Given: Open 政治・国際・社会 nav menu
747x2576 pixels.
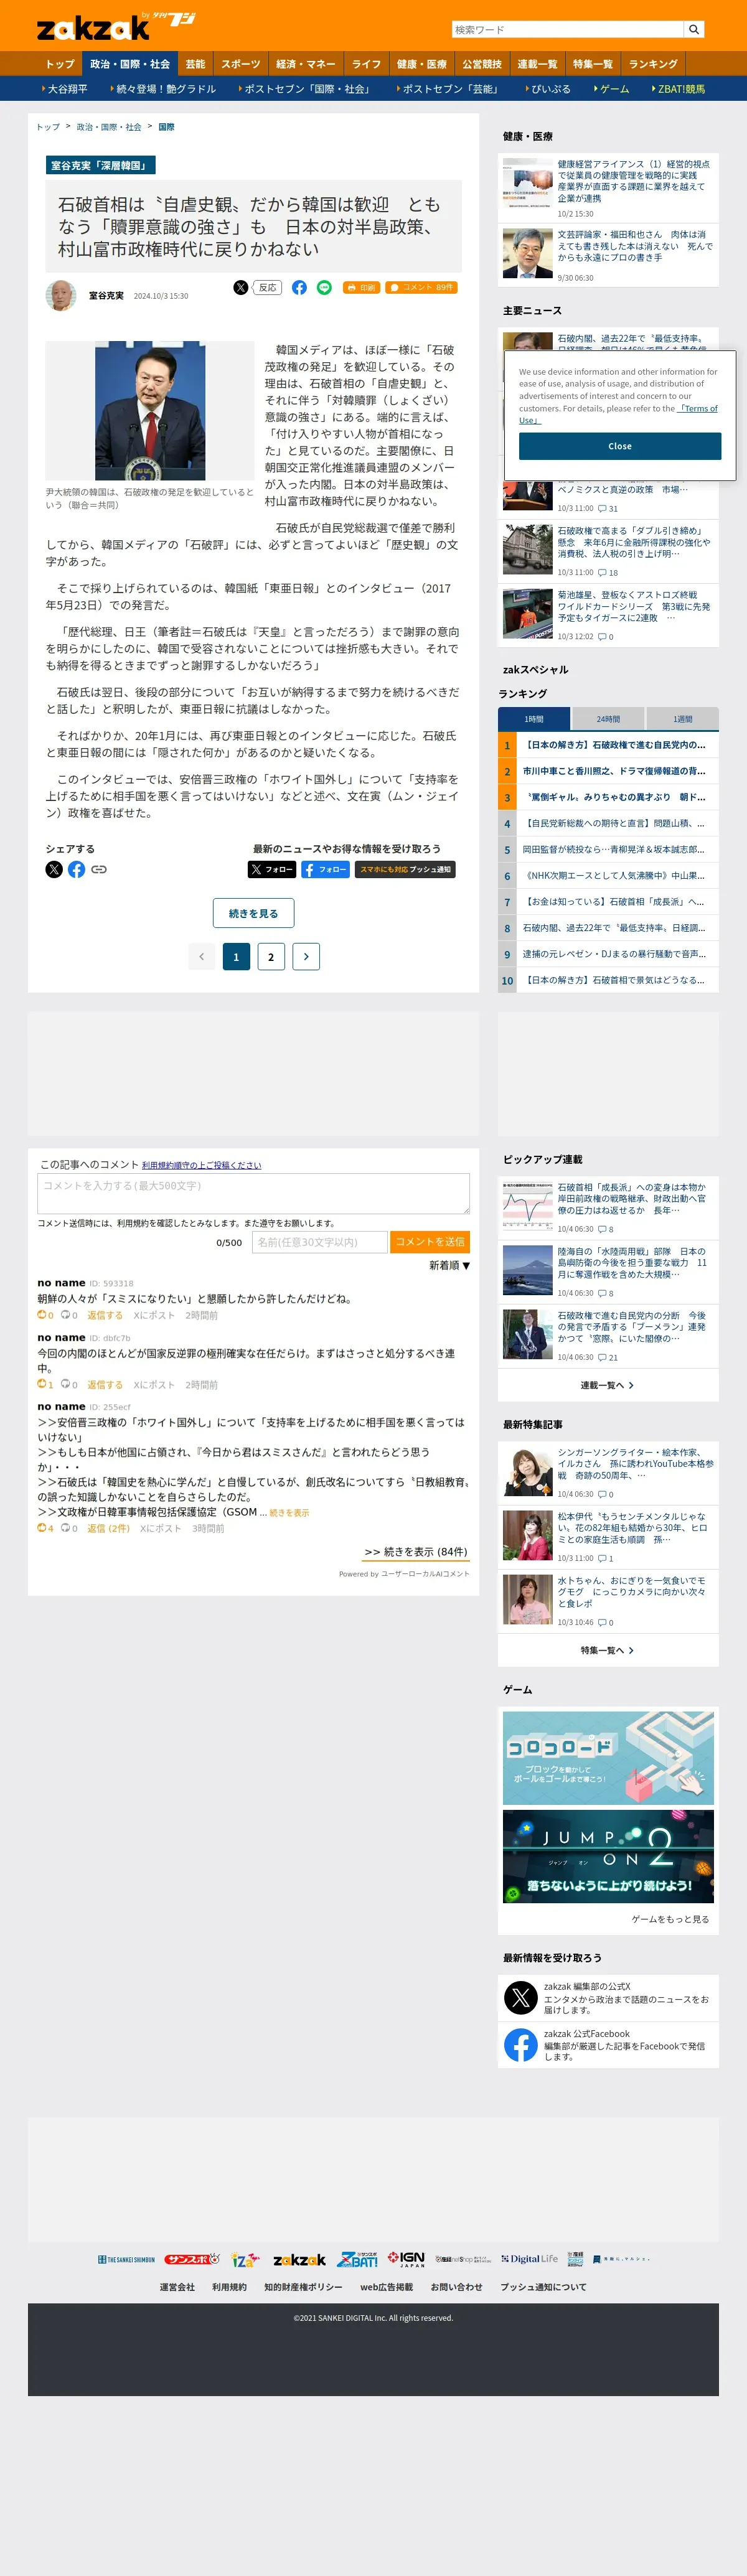Looking at the screenshot, I should pos(130,64).
